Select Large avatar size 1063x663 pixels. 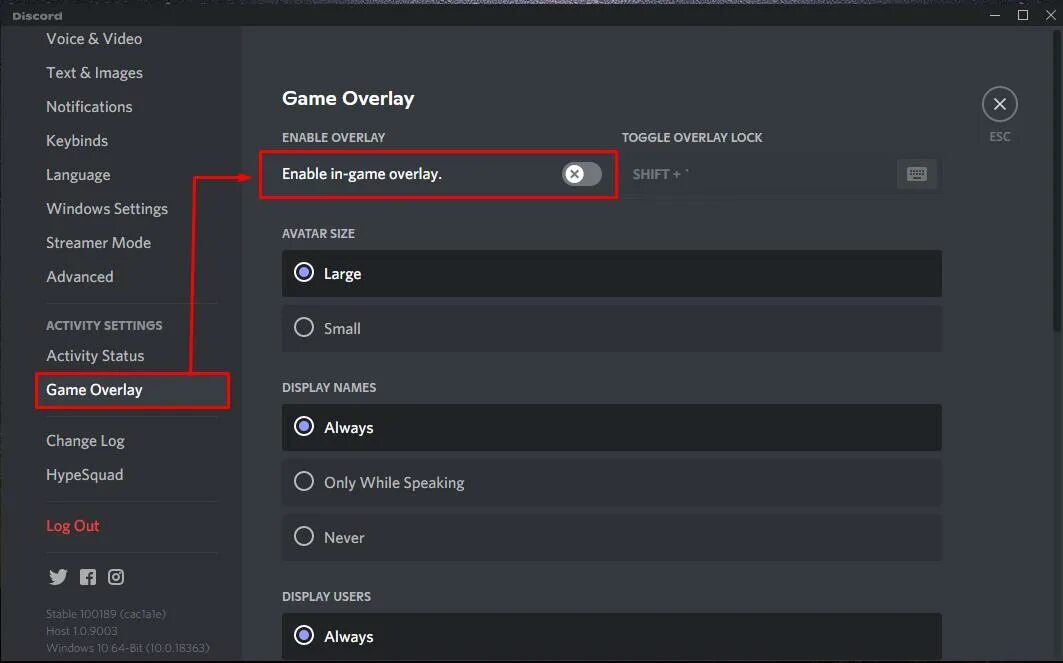click(611, 273)
